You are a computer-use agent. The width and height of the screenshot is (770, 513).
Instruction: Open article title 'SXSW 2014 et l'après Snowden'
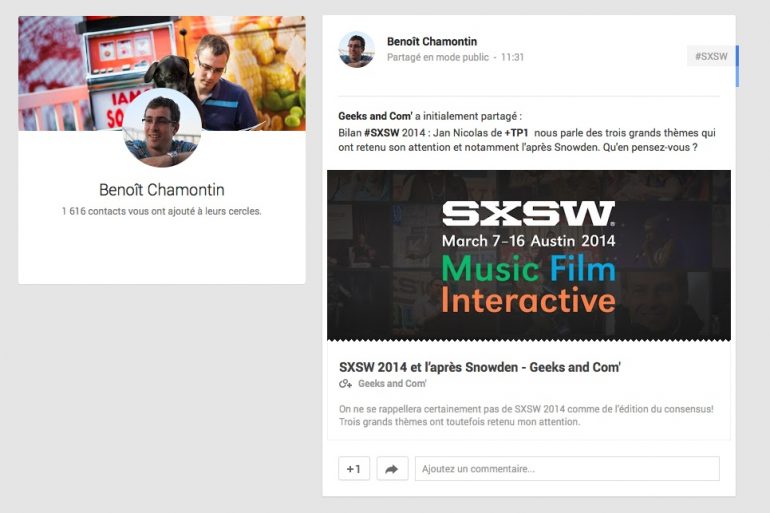(479, 367)
